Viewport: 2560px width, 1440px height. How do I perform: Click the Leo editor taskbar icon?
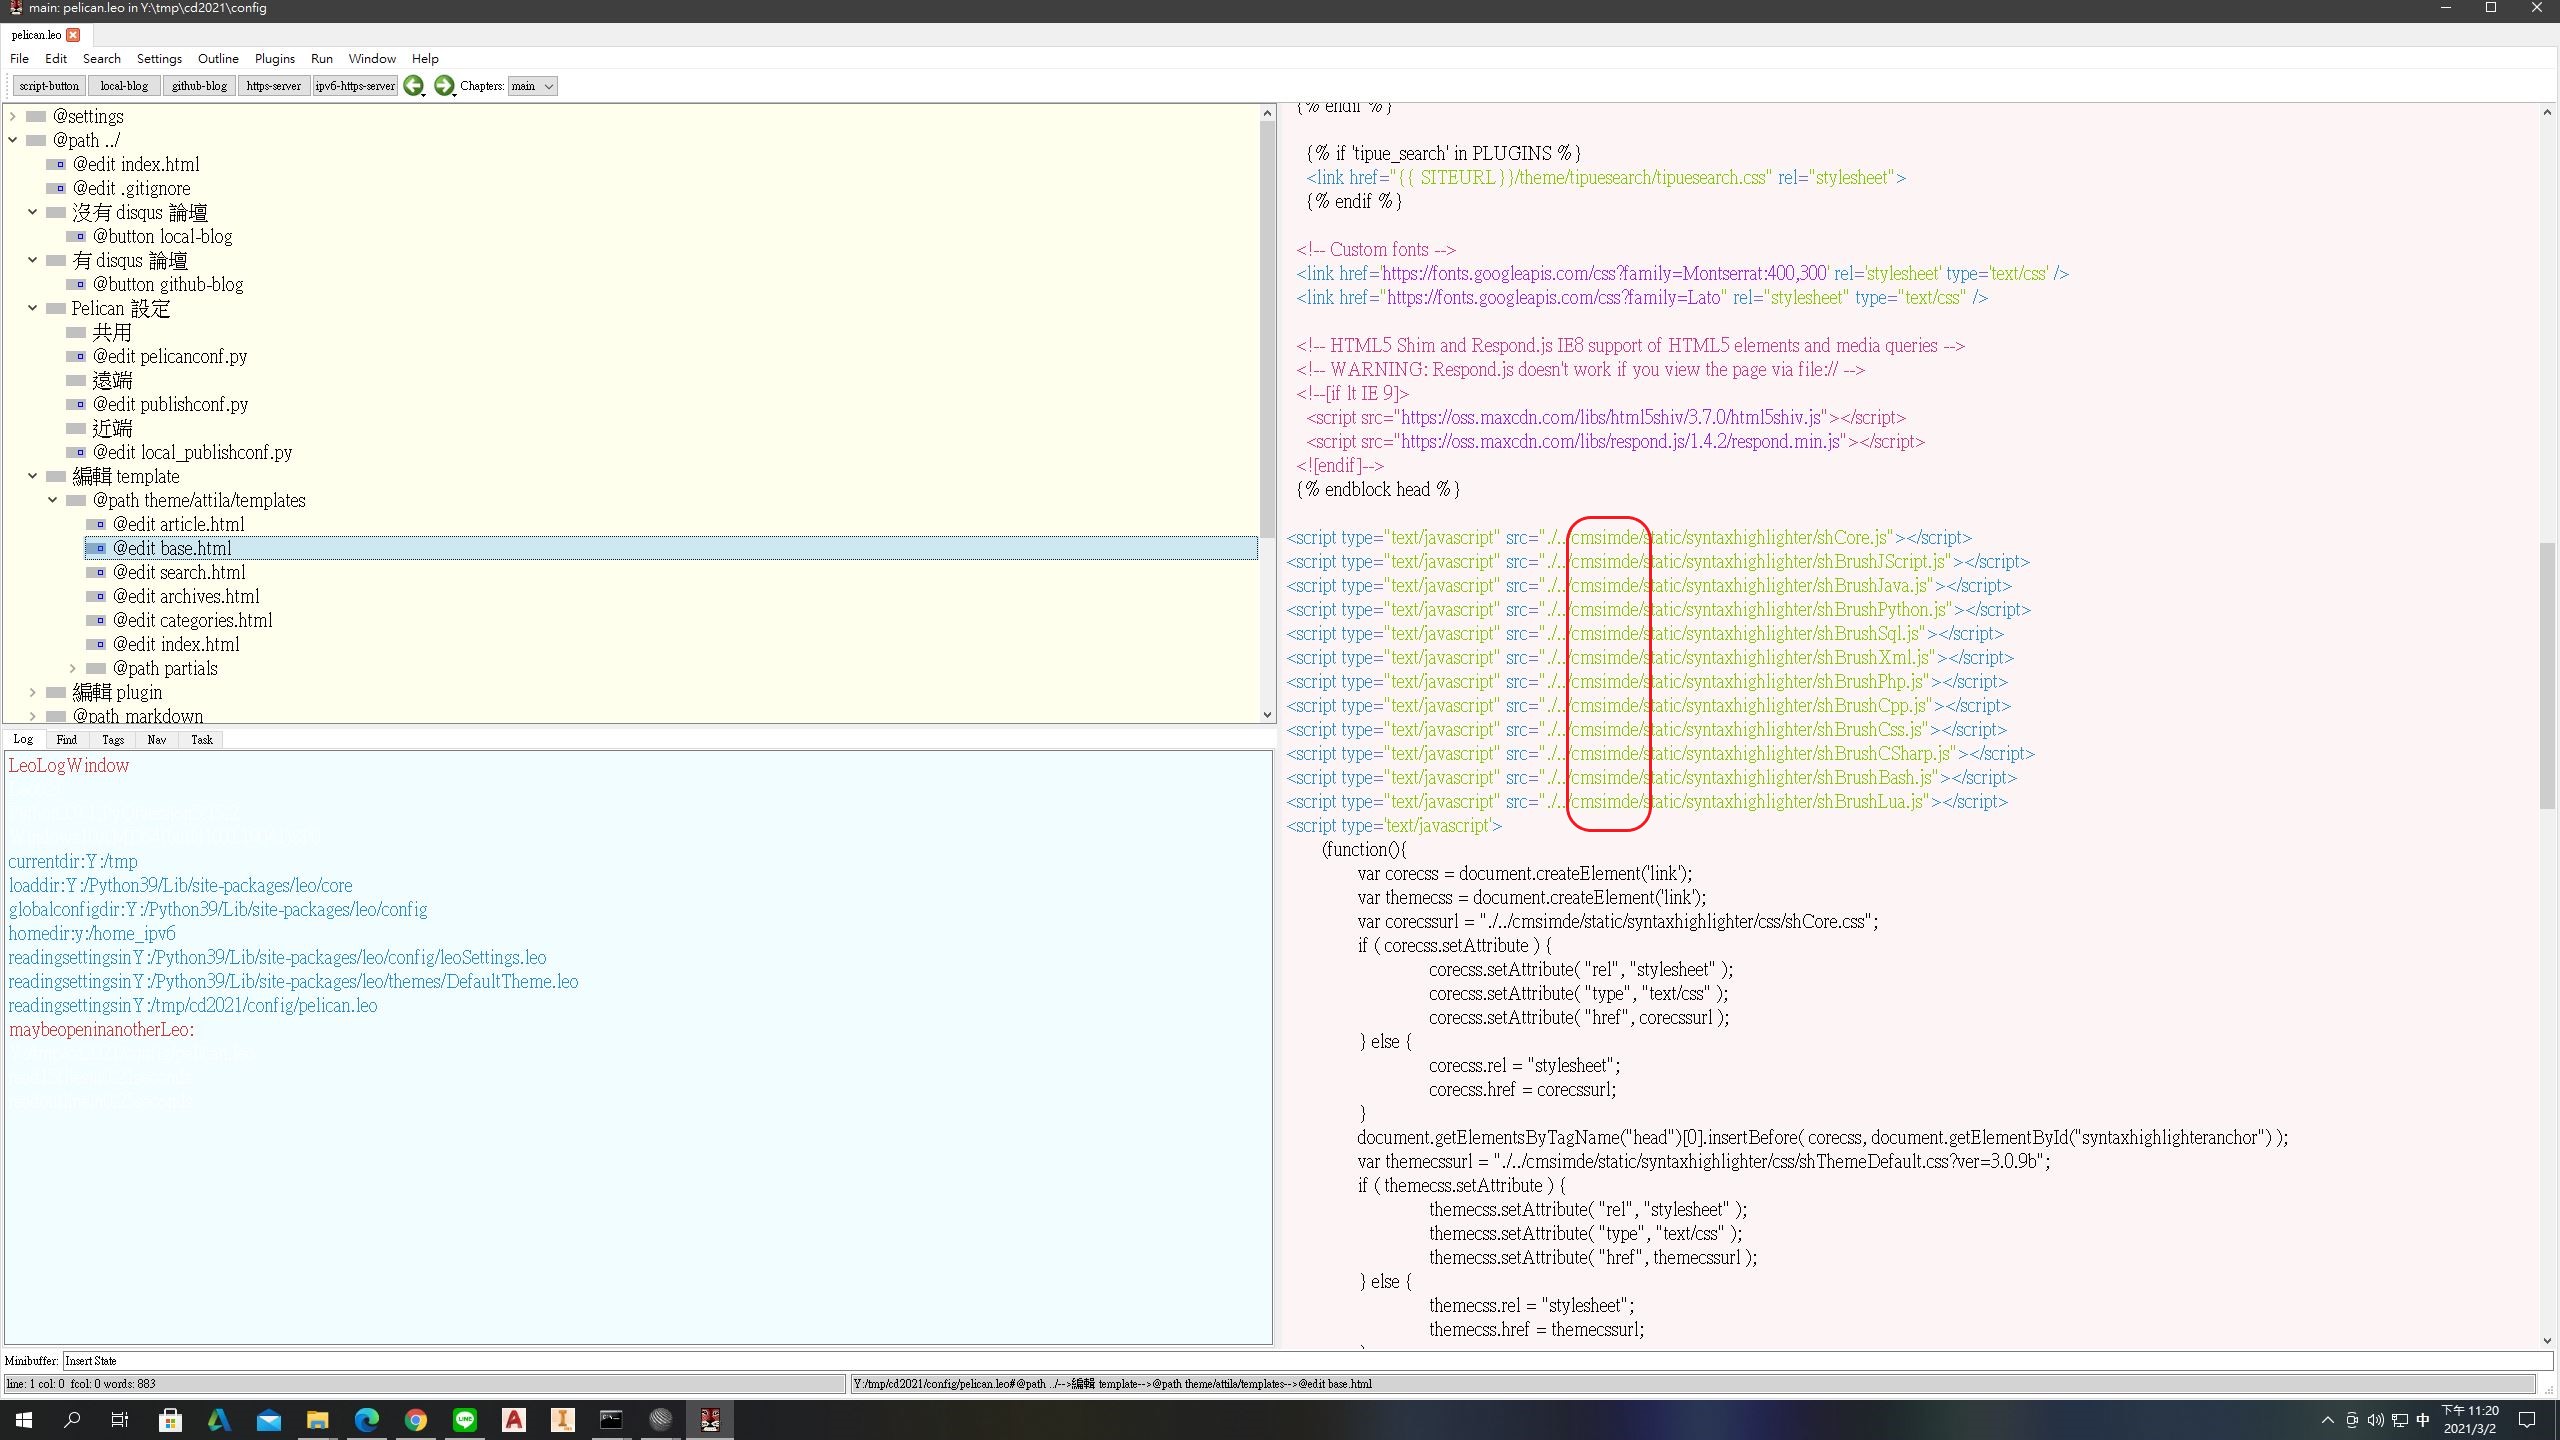[x=710, y=1419]
